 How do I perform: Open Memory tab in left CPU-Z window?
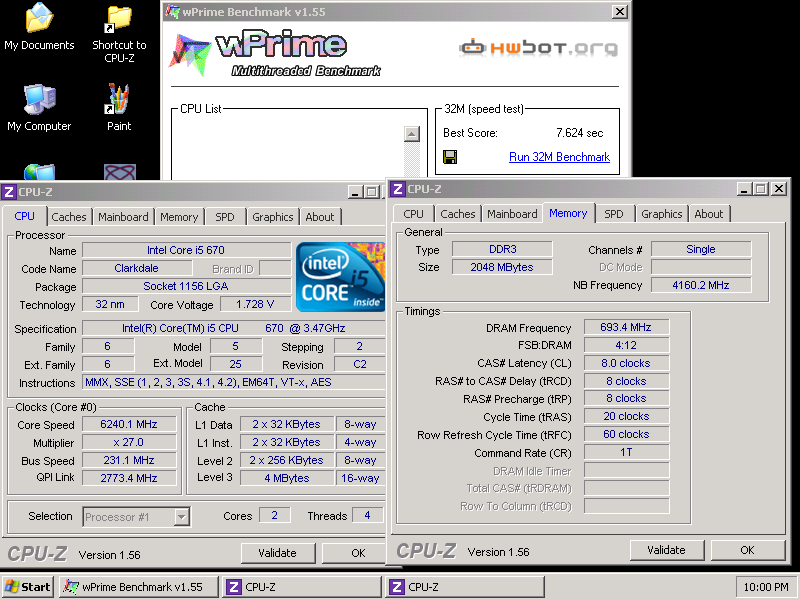[179, 217]
